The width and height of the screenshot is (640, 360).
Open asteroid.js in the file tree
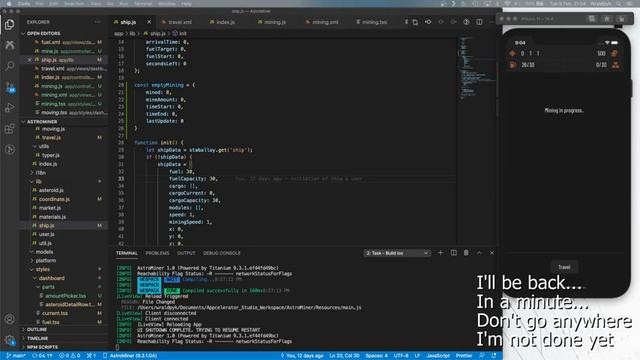coord(63,190)
